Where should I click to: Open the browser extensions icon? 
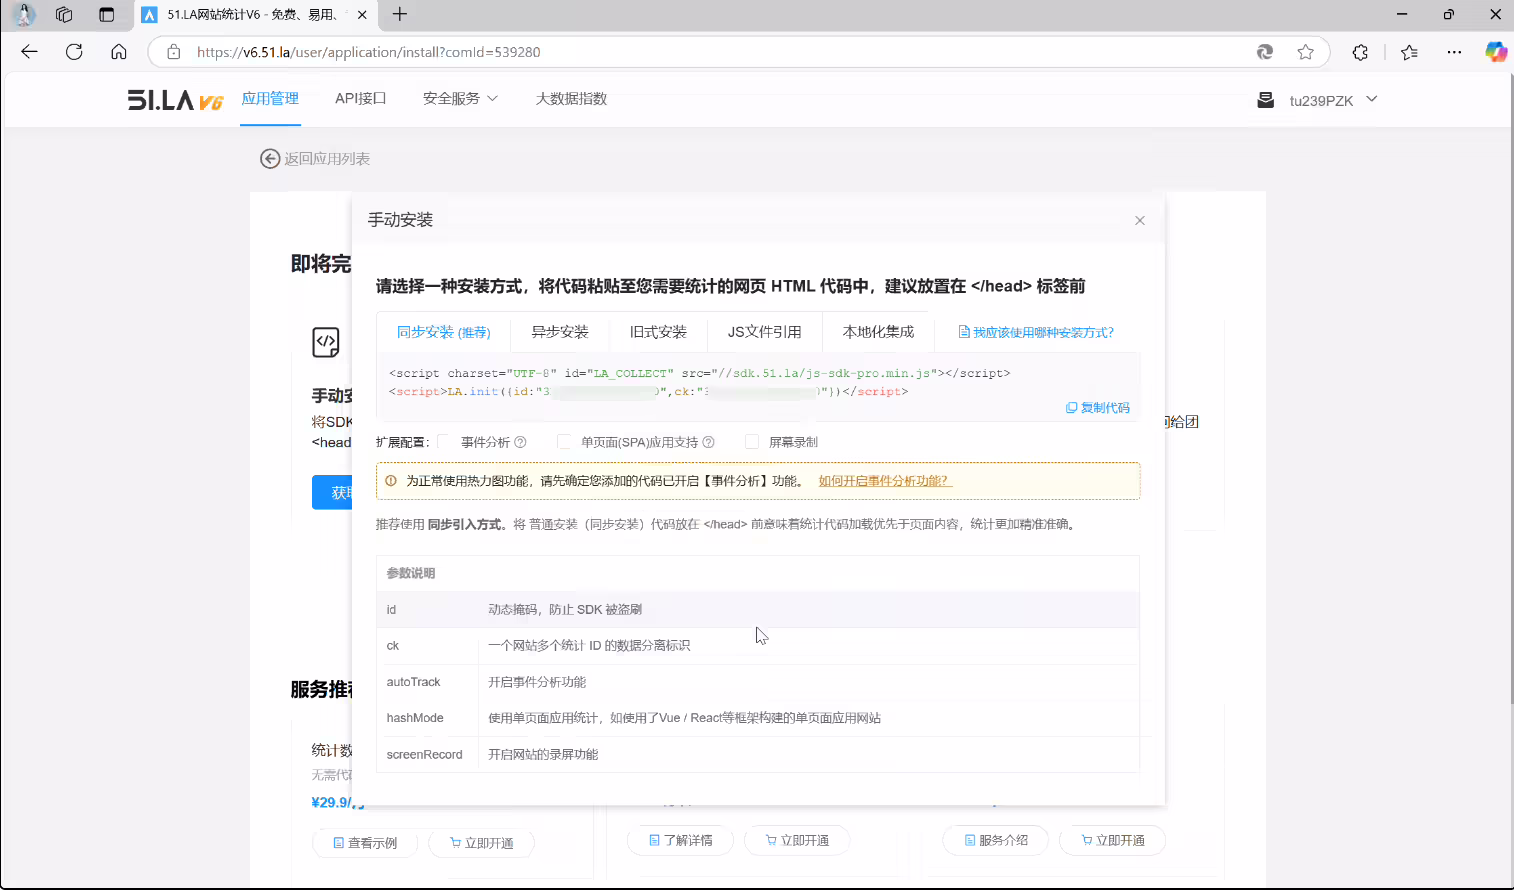(1360, 52)
